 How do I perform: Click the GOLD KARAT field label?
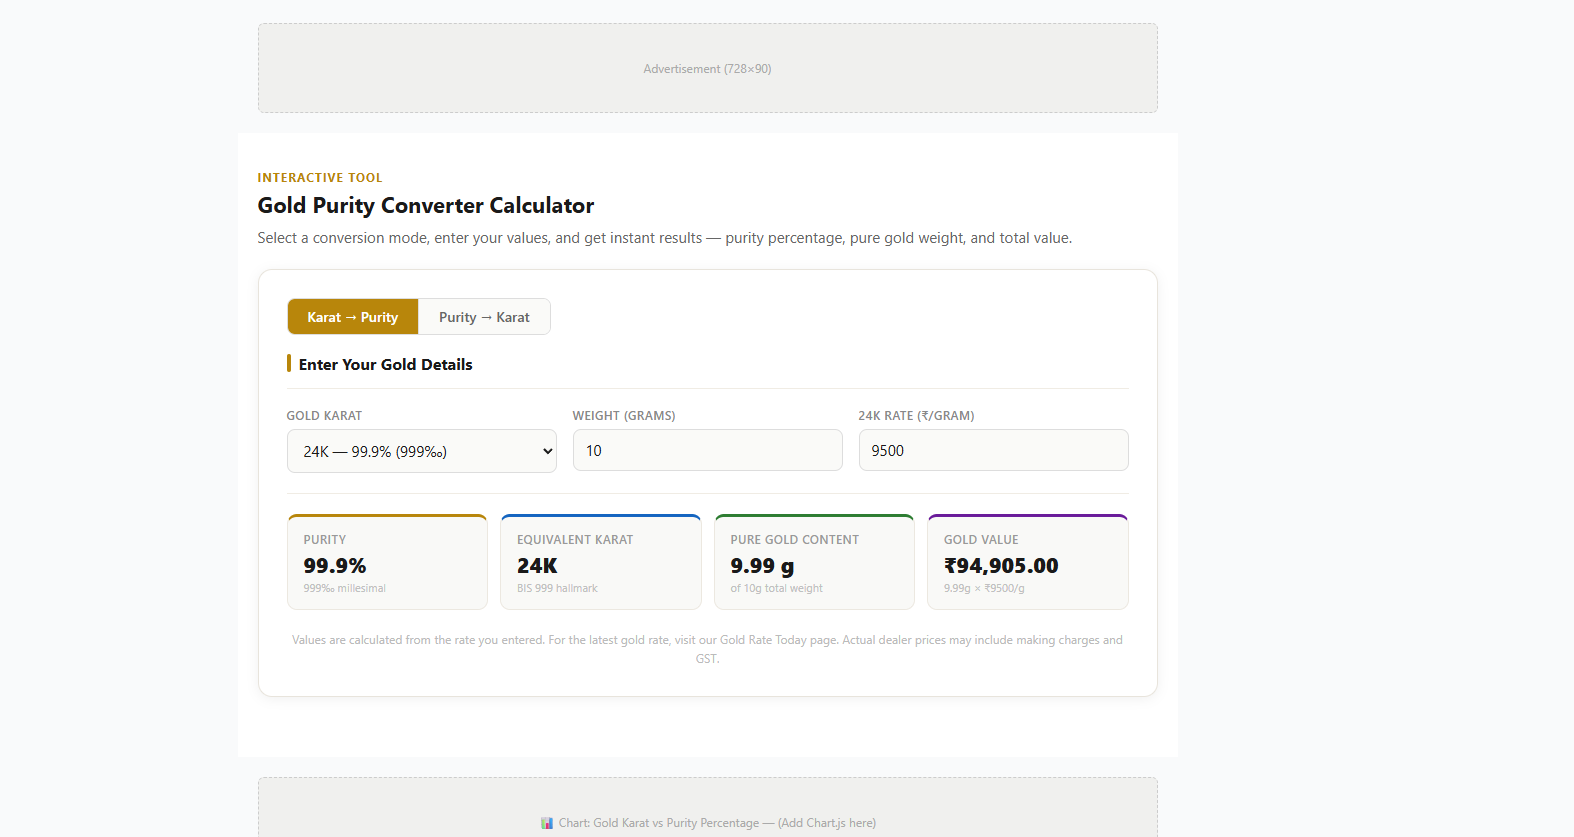324,416
